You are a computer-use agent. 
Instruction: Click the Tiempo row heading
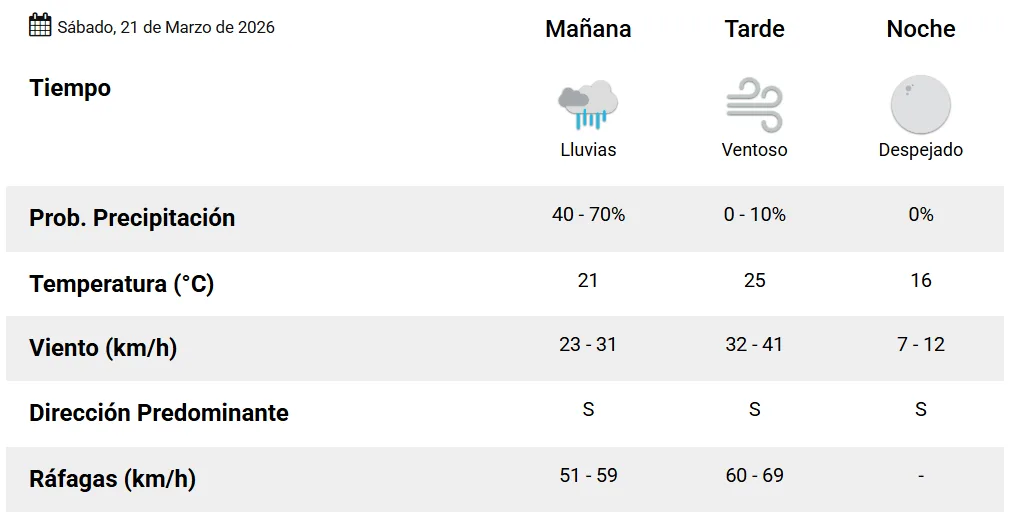[x=70, y=88]
